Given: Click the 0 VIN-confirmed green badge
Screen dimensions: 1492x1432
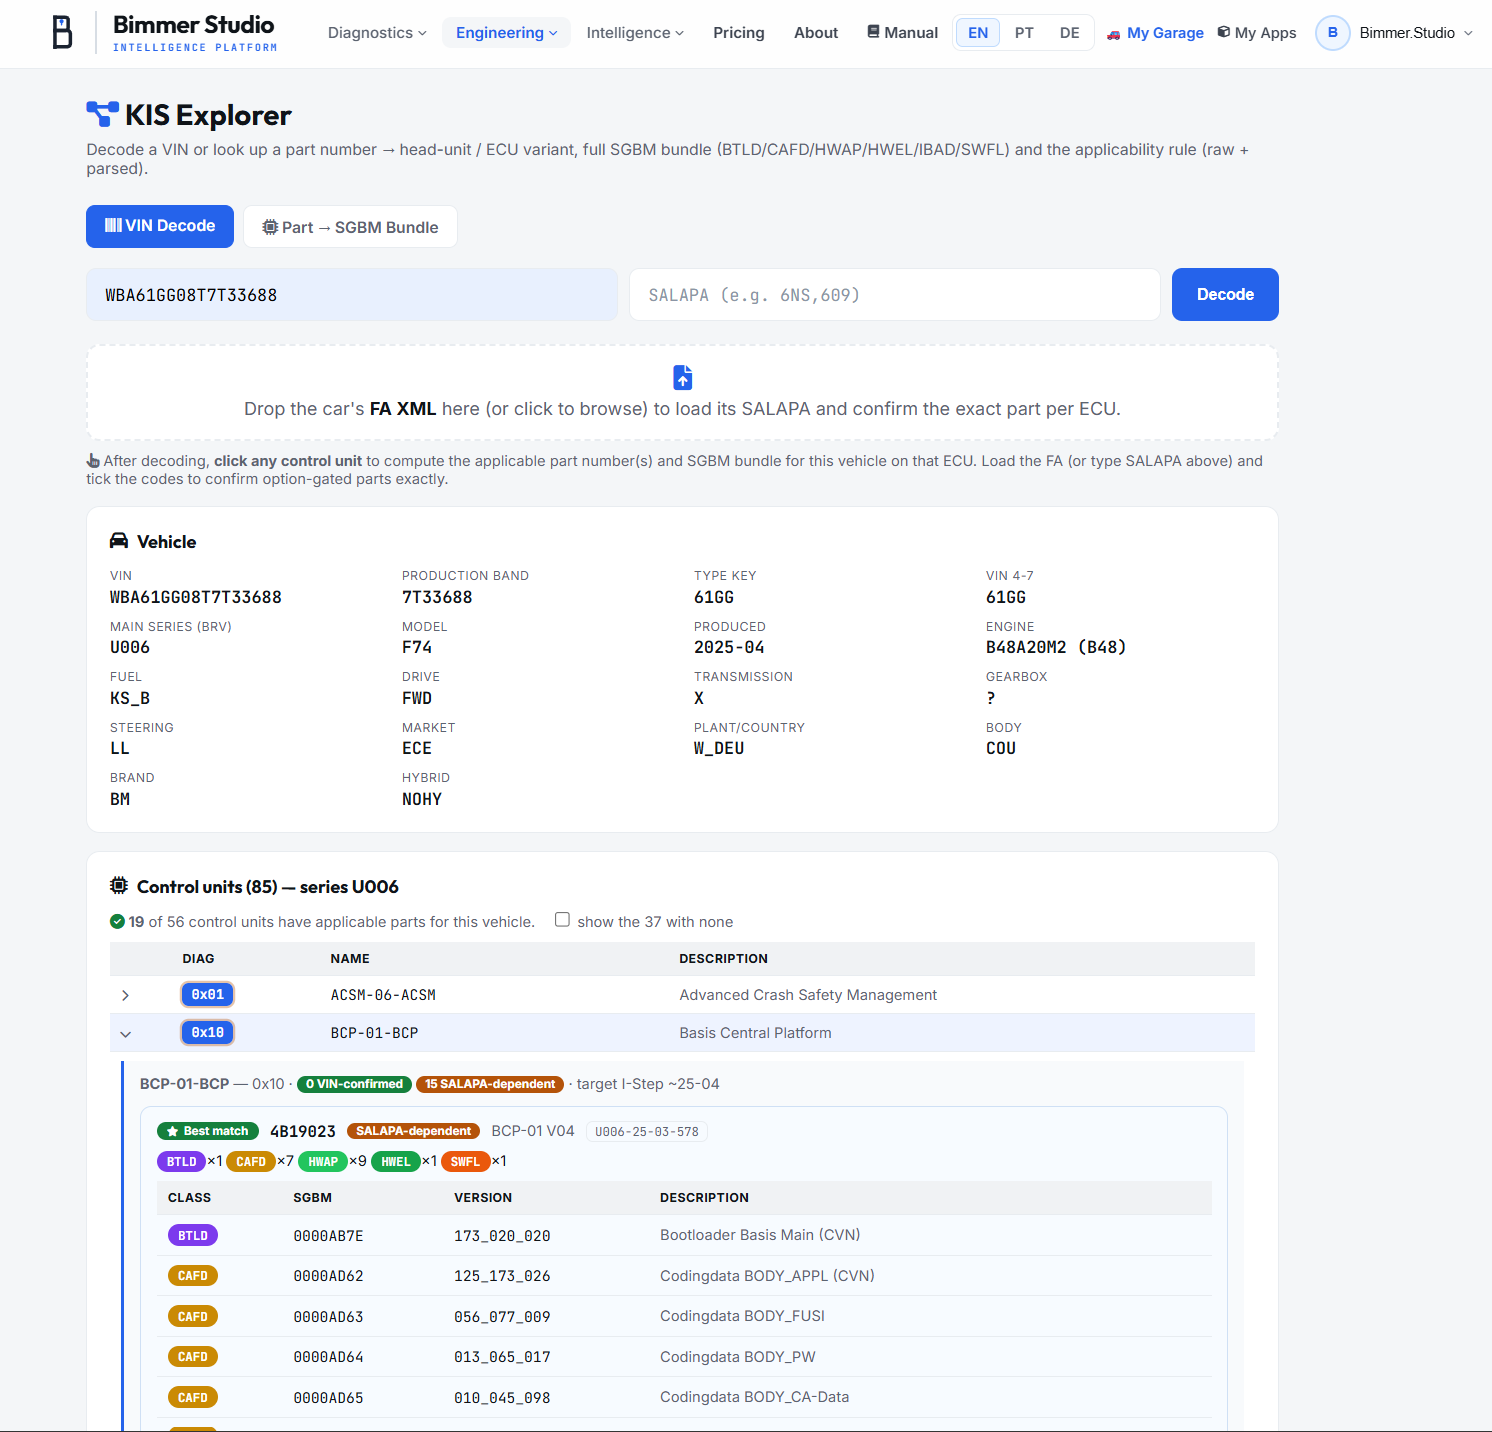Looking at the screenshot, I should pos(354,1084).
